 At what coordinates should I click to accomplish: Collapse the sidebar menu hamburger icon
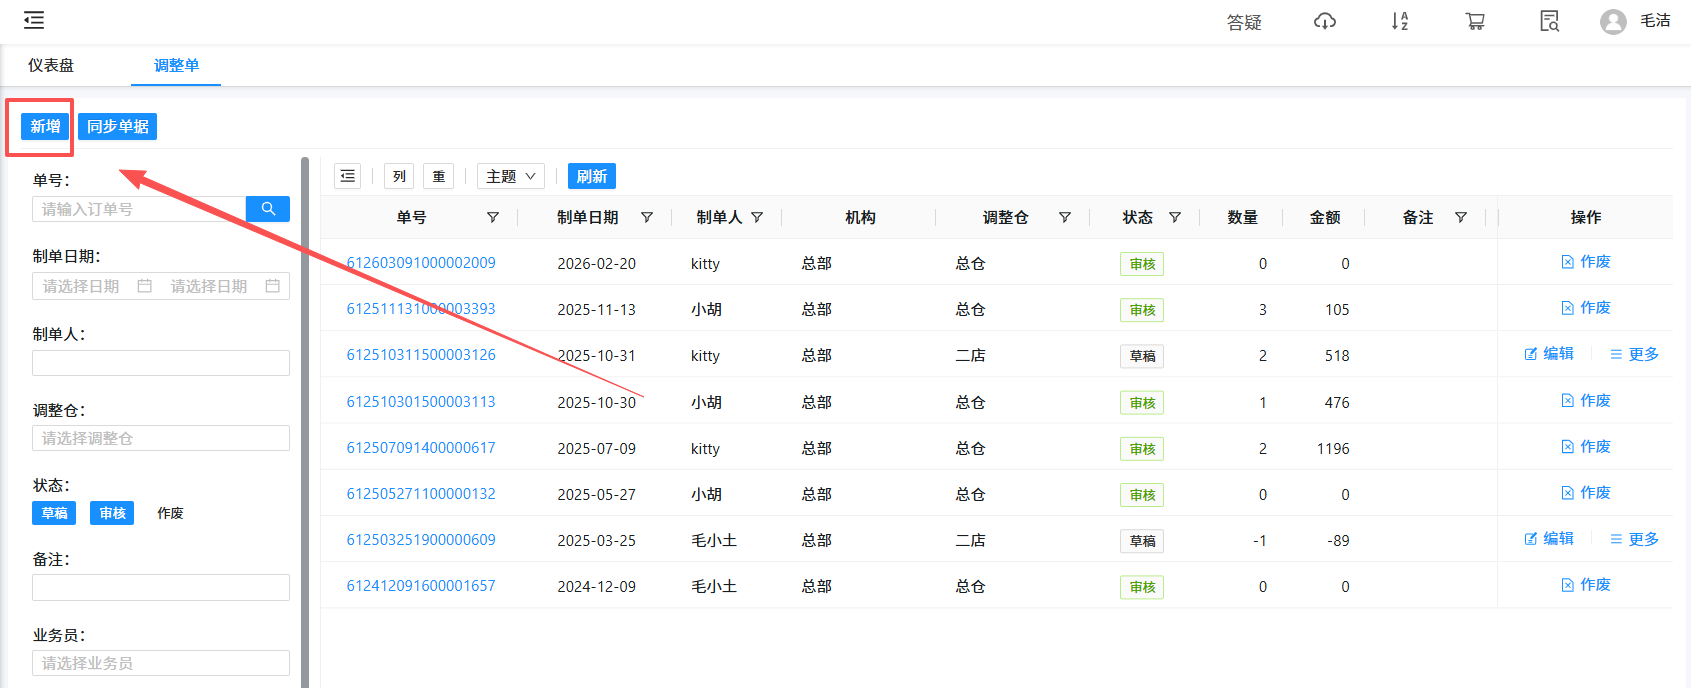34,20
